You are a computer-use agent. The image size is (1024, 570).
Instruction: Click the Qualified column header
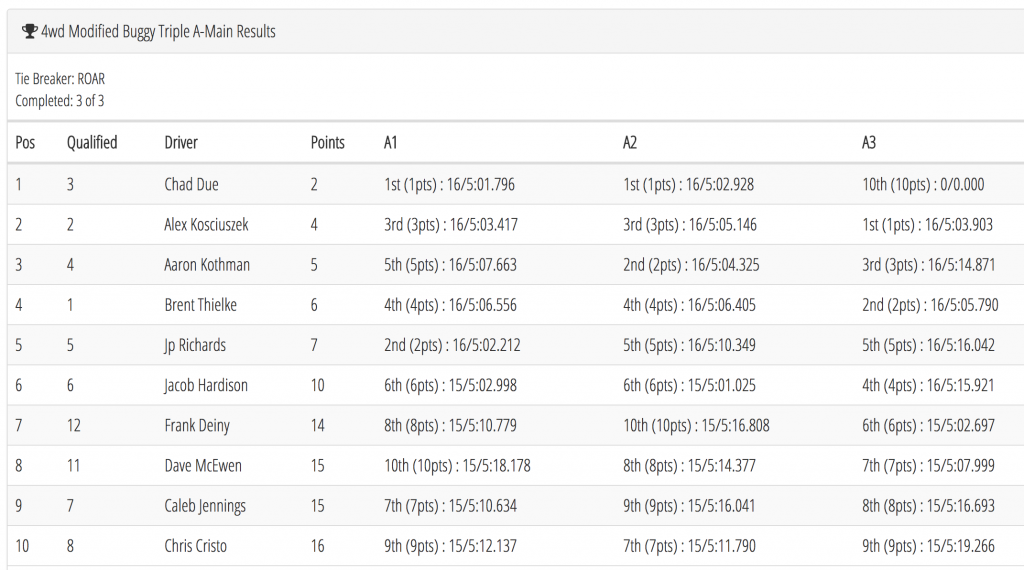92,142
